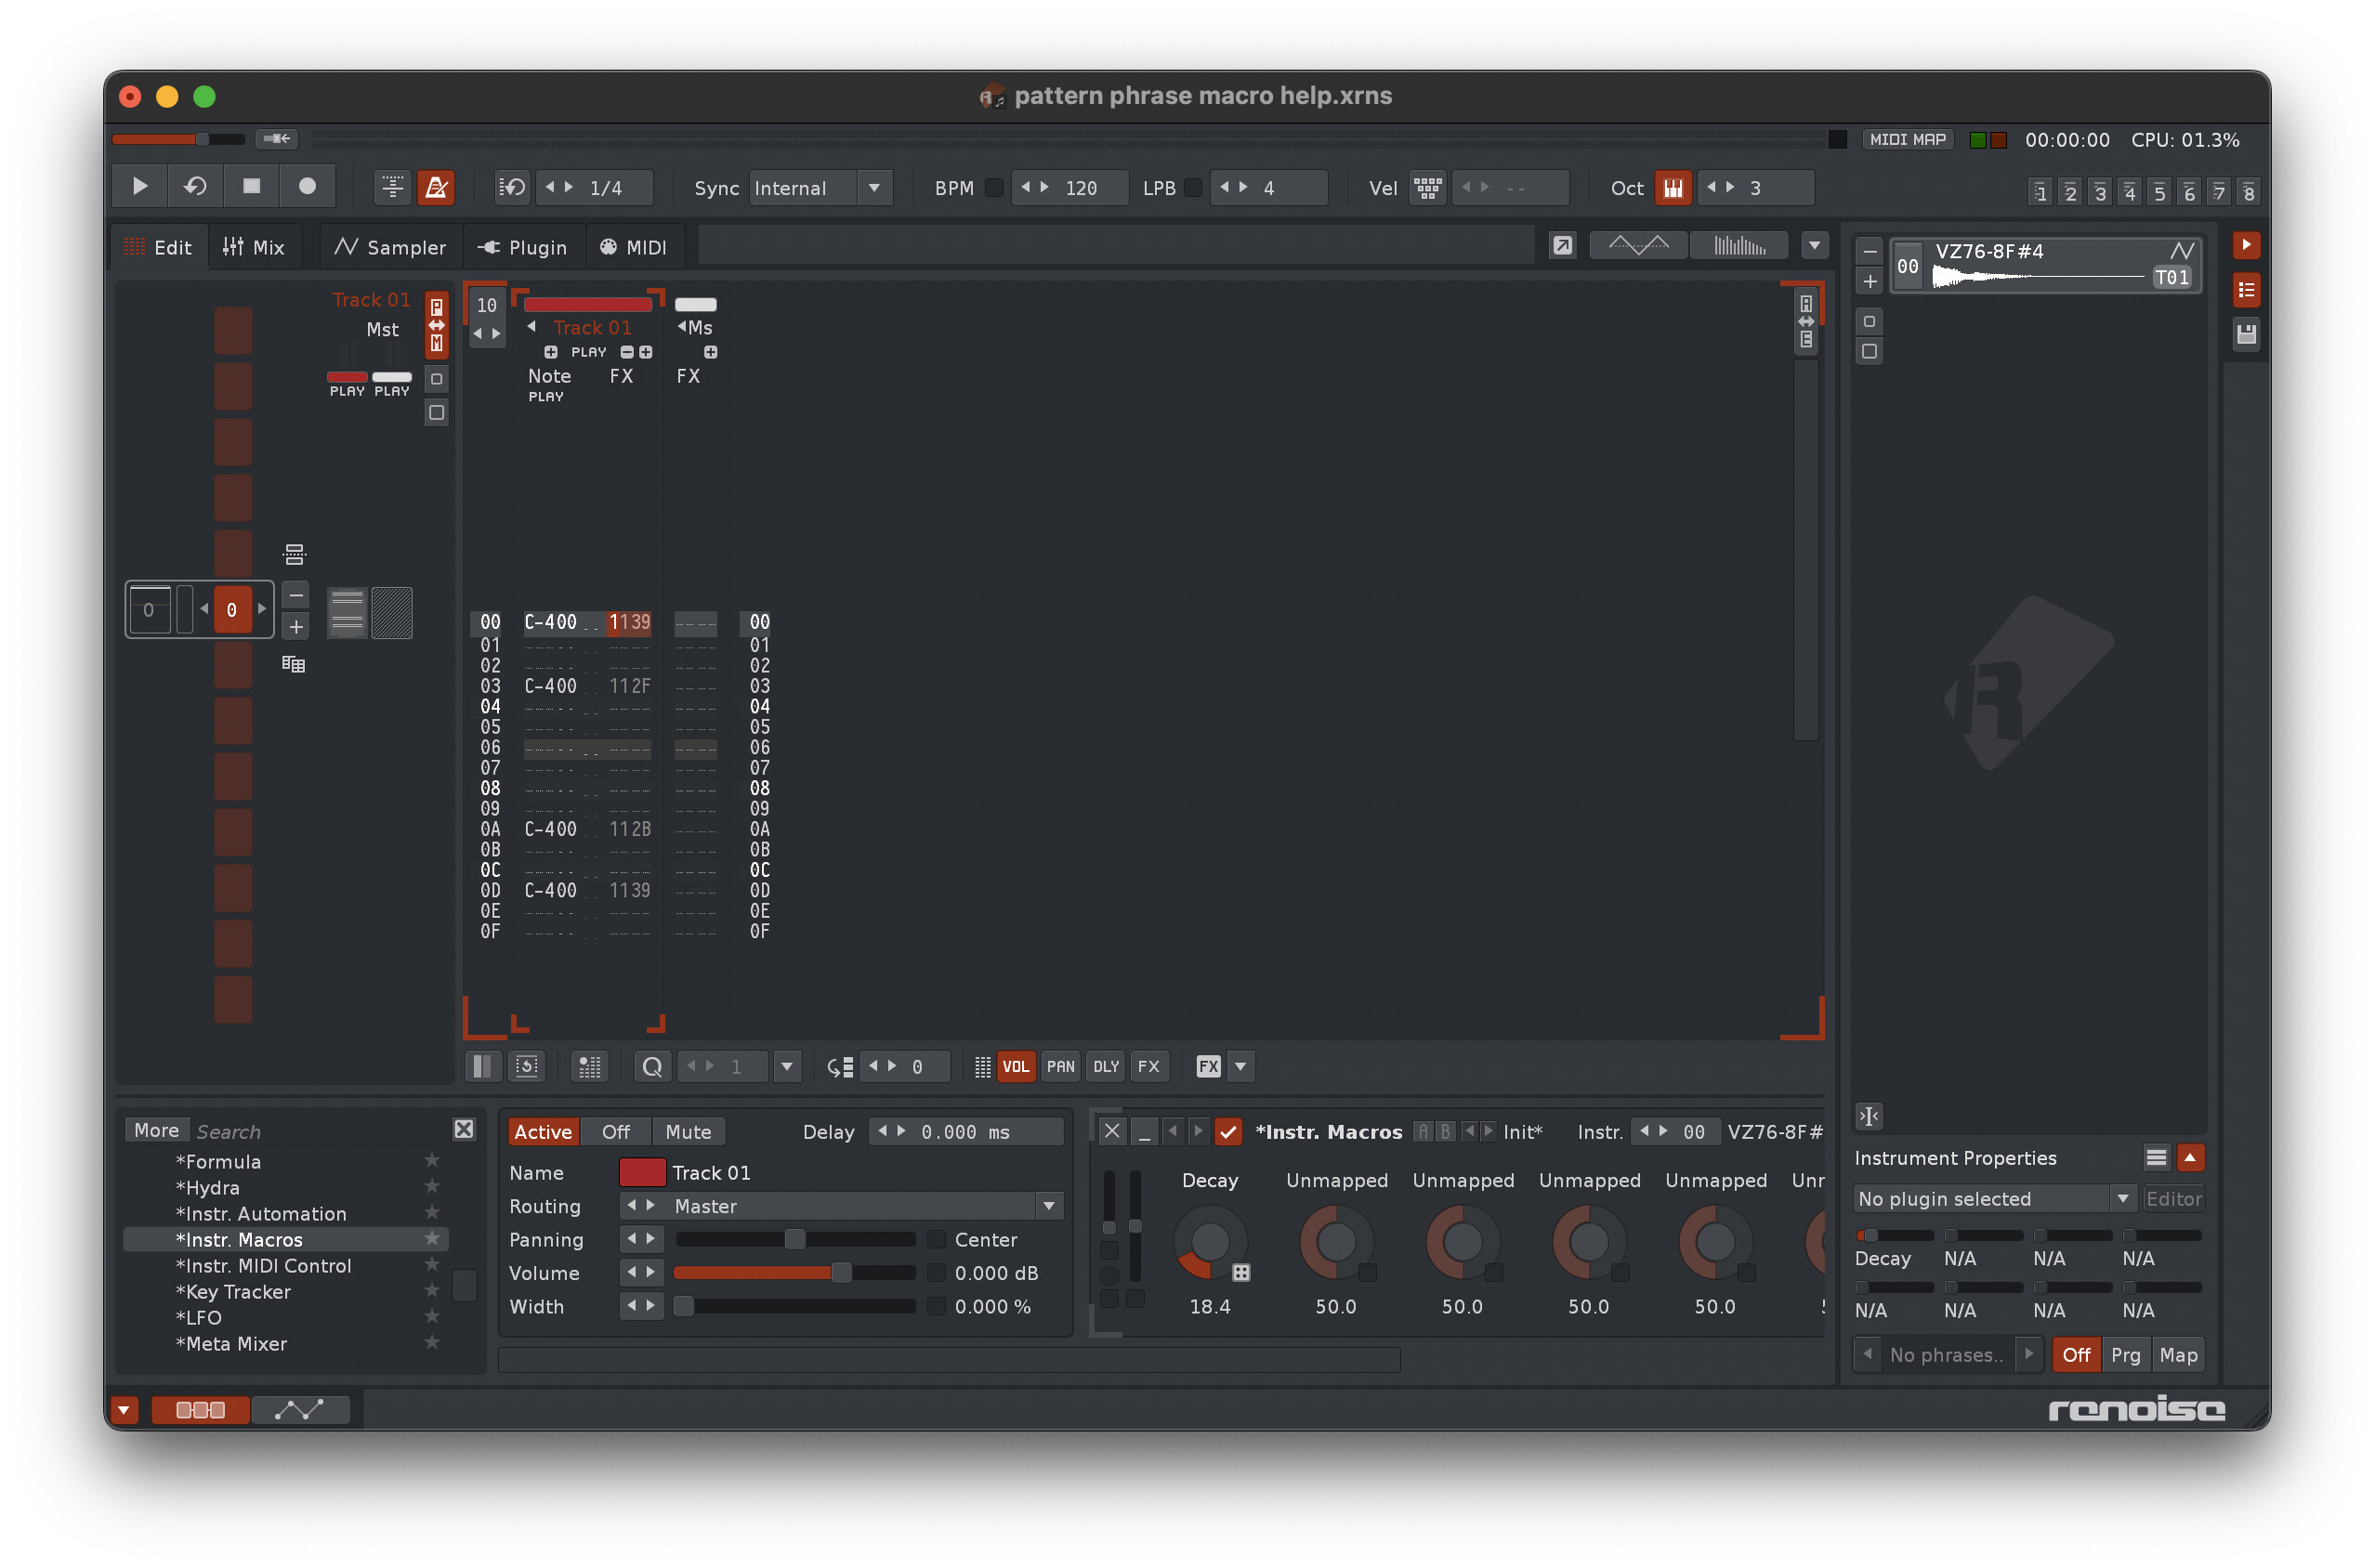2375x1568 pixels.
Task: Start playback with the Play button
Action: click(x=139, y=187)
